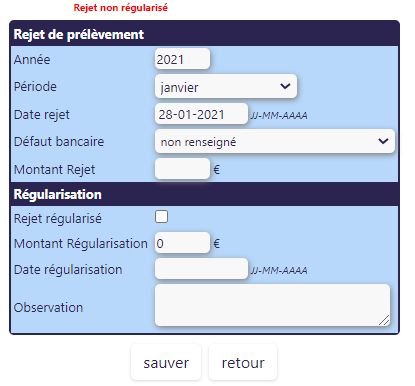
Task: Go back using the retour button
Action: coord(243,362)
